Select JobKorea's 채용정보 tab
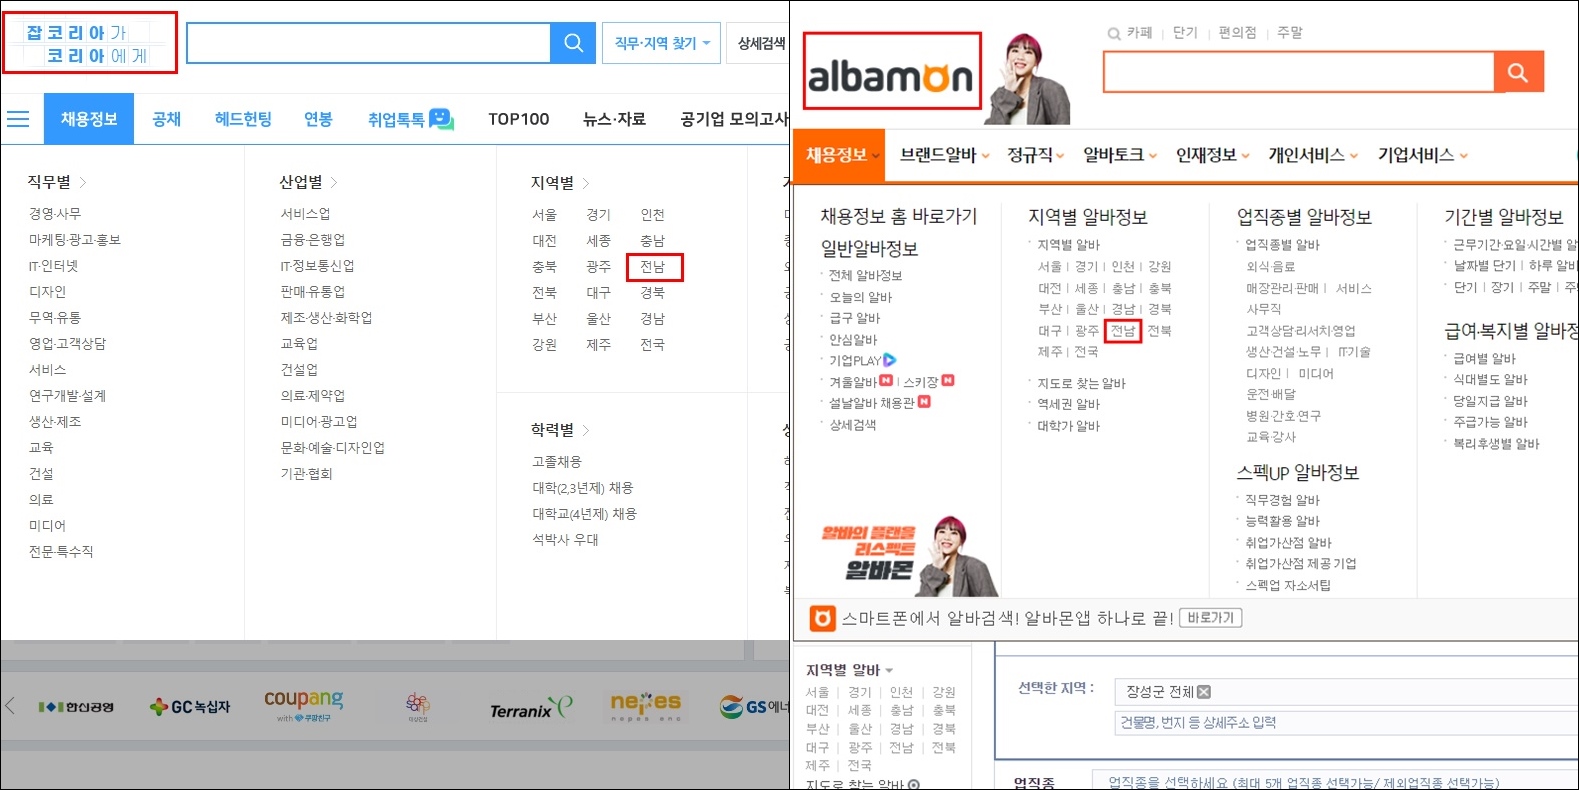The width and height of the screenshot is (1579, 790). pos(89,119)
